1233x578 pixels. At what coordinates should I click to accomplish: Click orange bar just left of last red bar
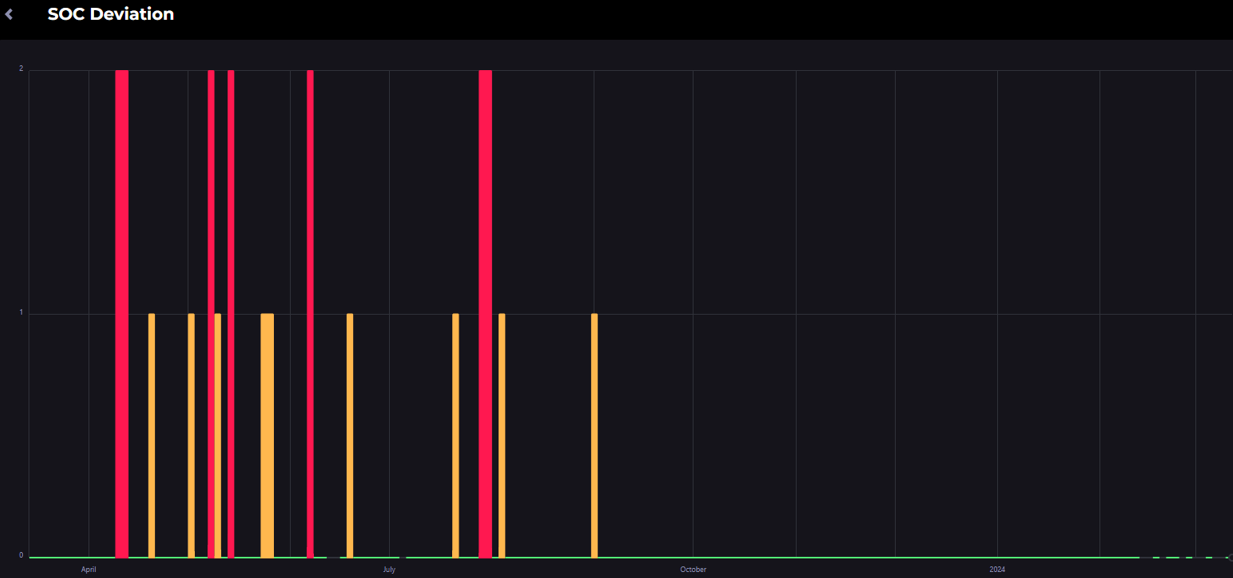pos(456,435)
